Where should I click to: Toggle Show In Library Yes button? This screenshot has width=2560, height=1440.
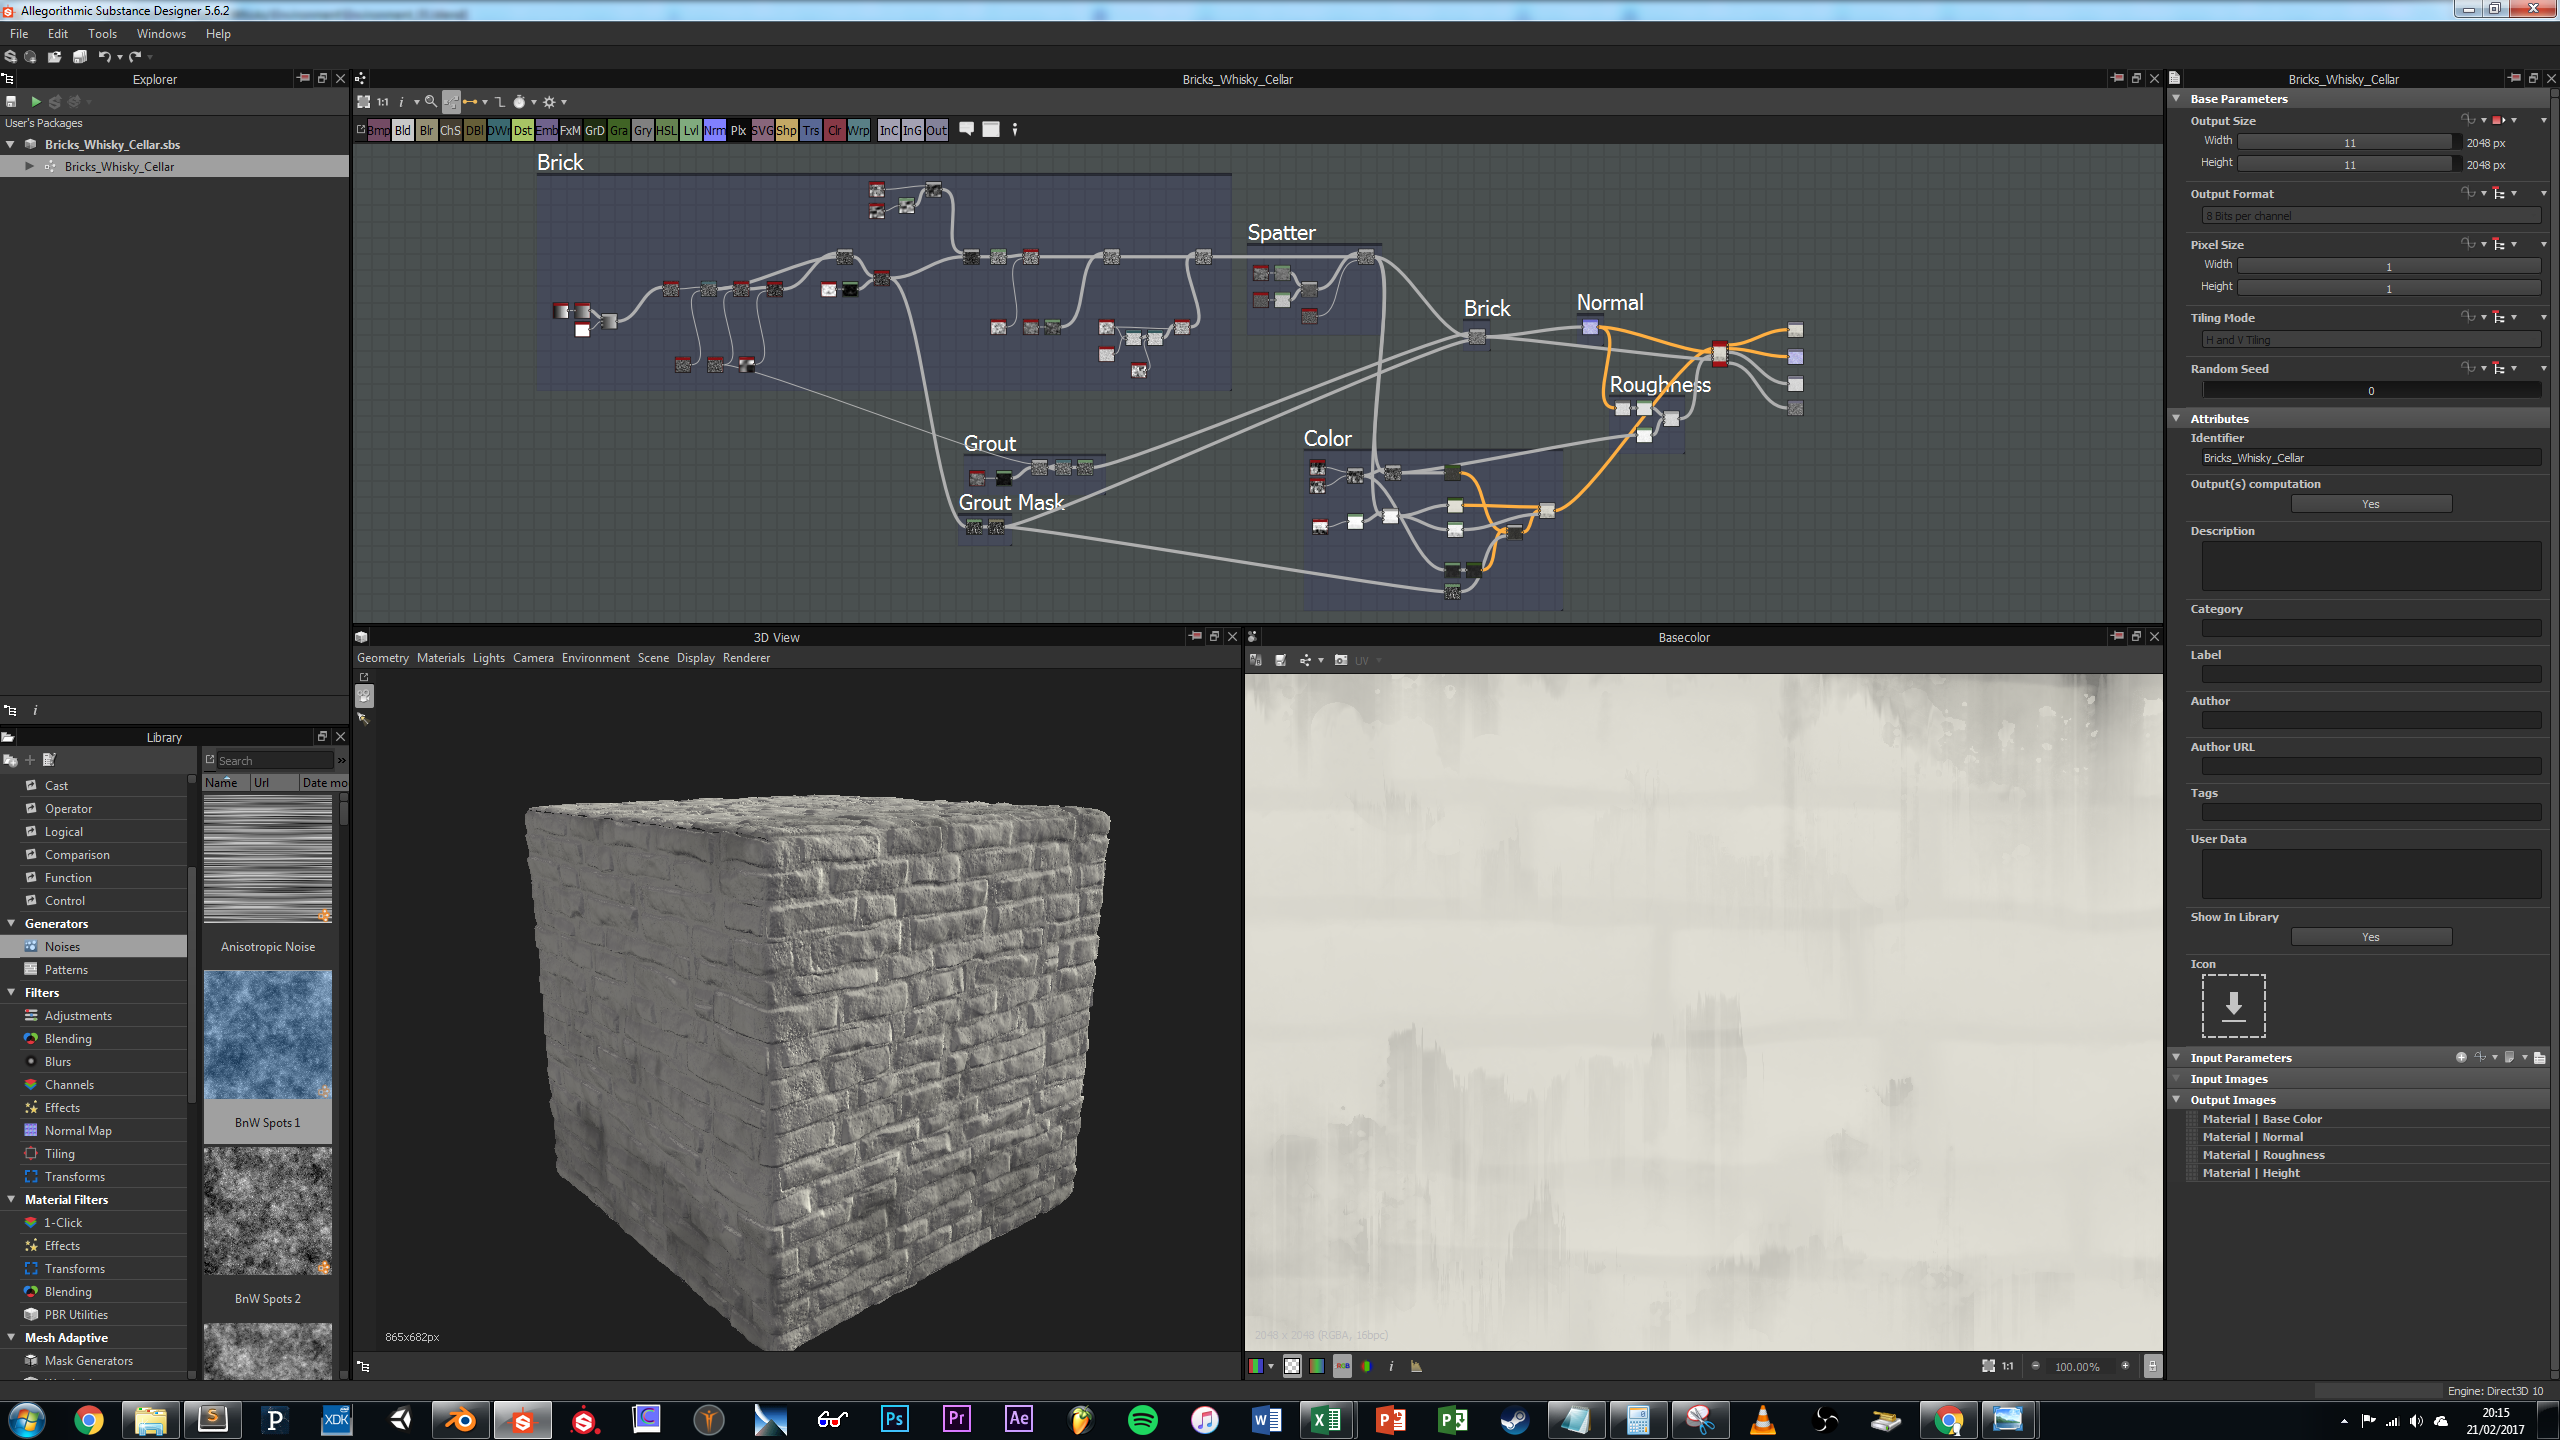pyautogui.click(x=2370, y=937)
